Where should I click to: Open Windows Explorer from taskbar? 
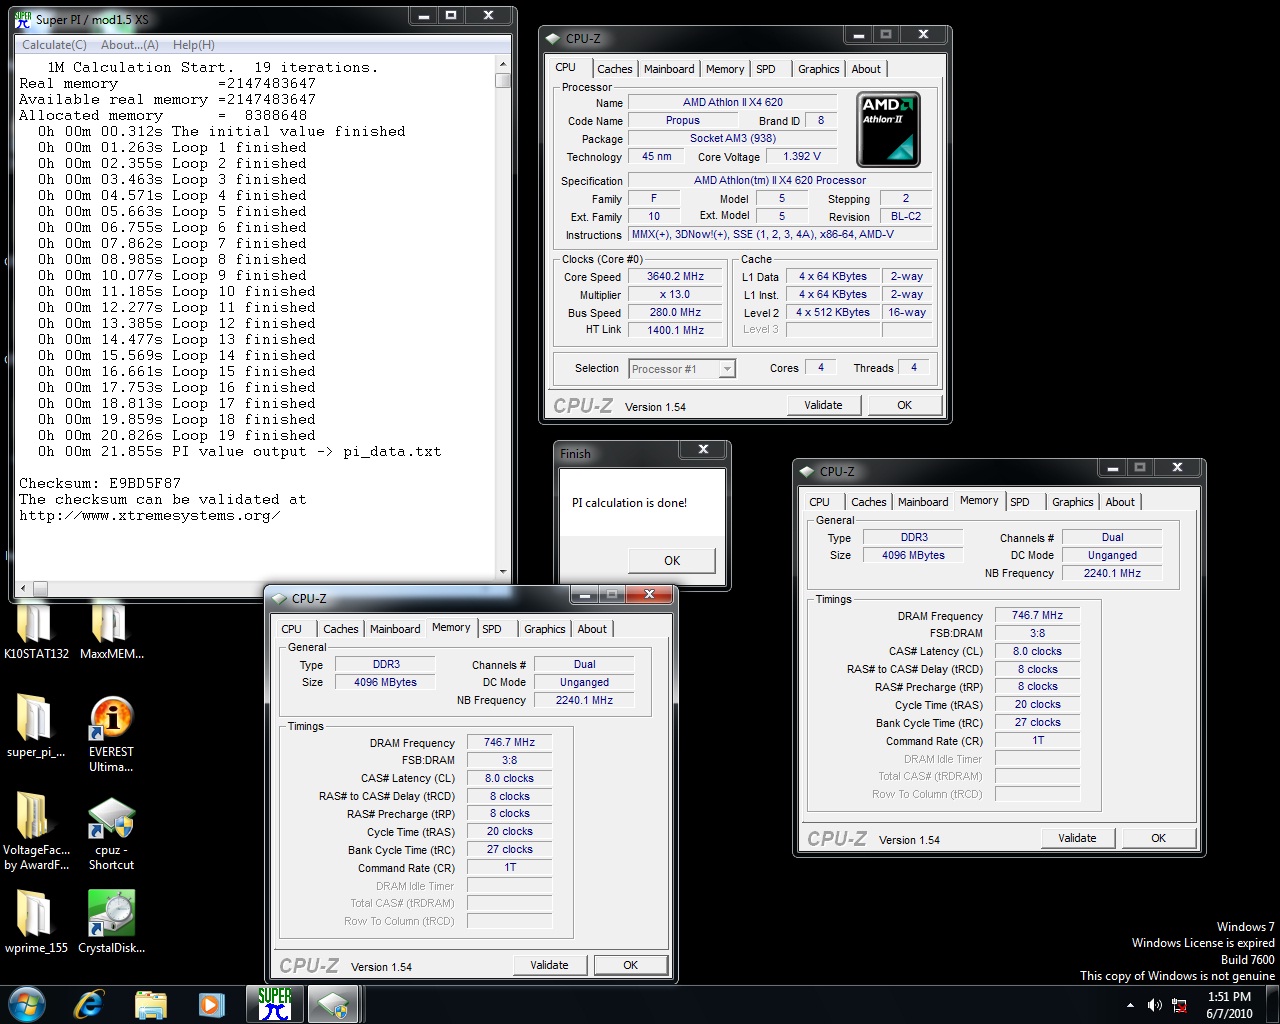click(151, 1004)
